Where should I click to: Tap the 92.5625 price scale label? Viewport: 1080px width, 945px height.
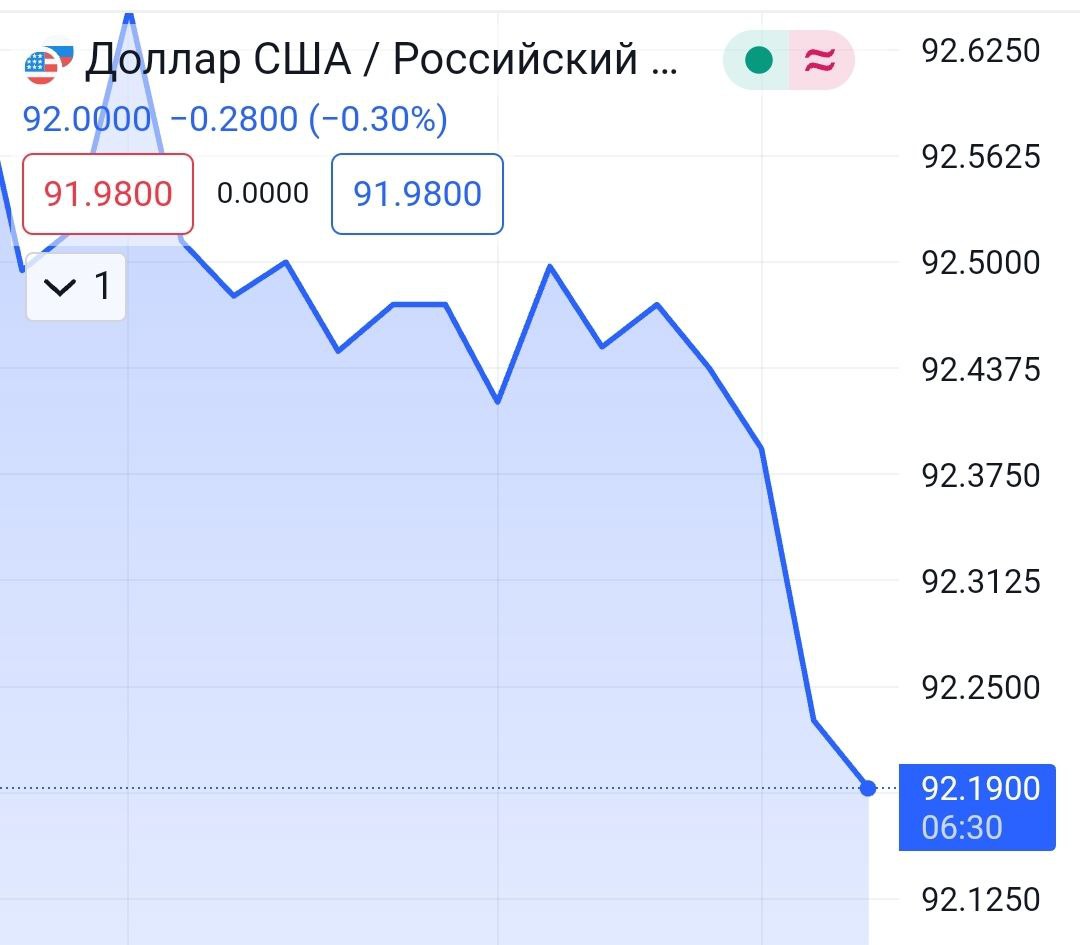[x=980, y=157]
